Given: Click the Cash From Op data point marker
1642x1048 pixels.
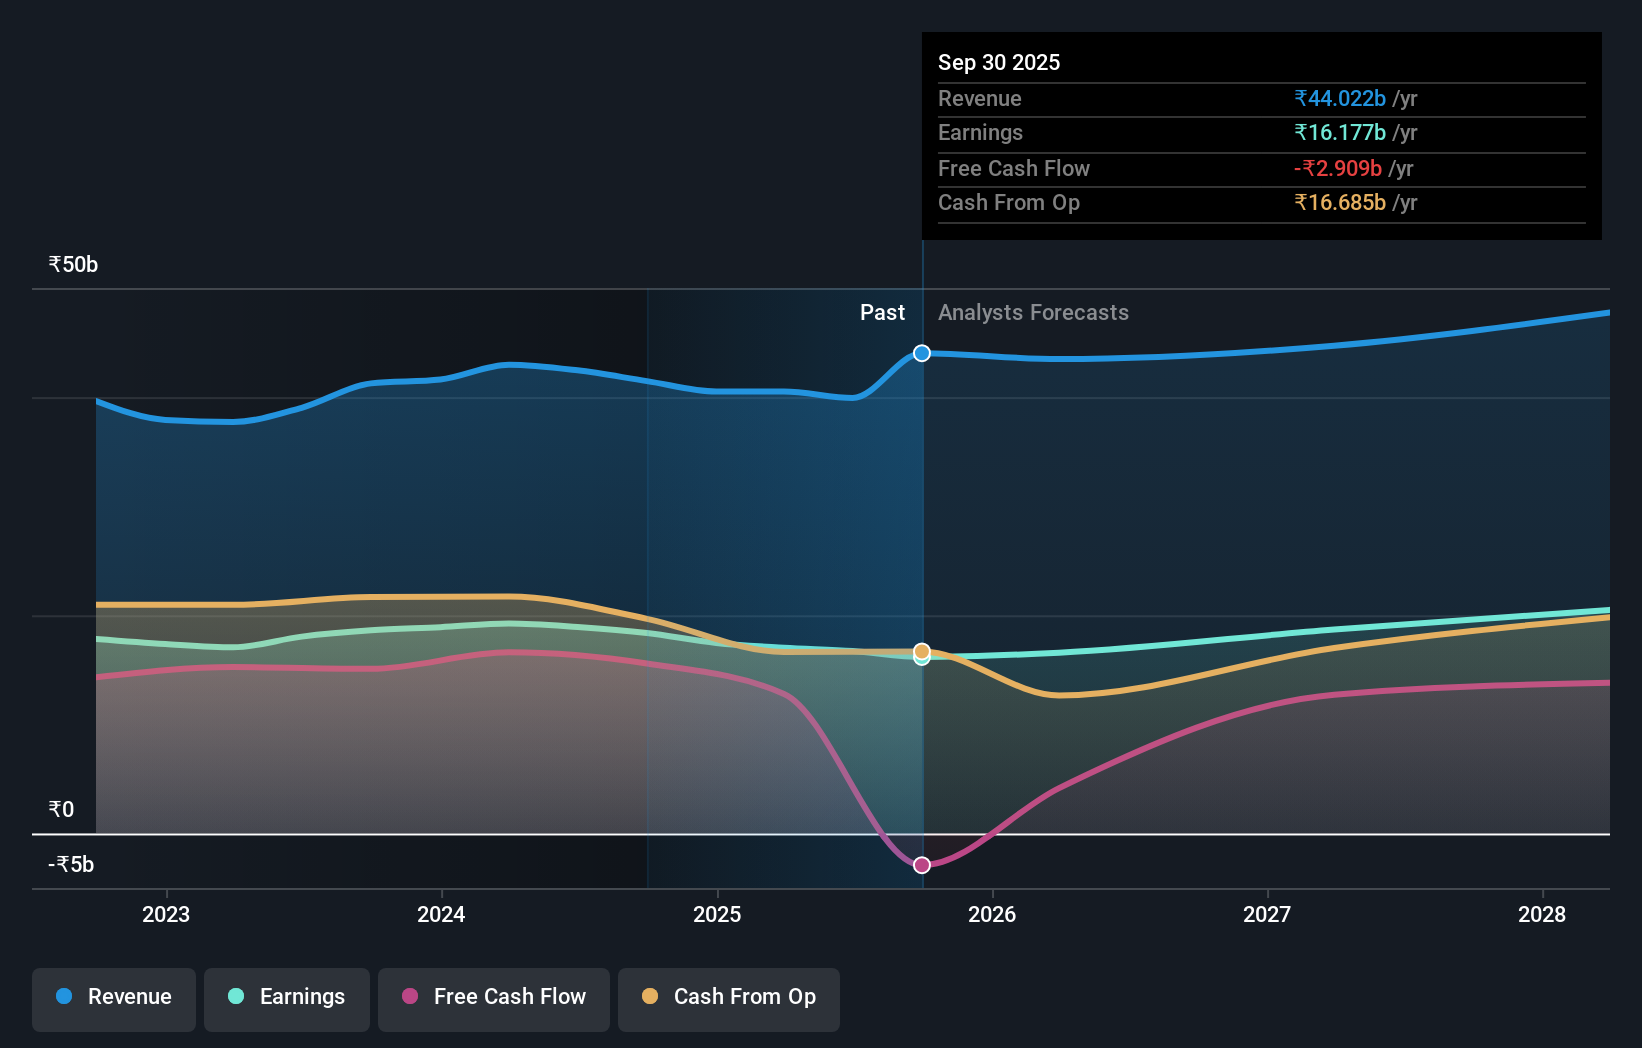Looking at the screenshot, I should pyautogui.click(x=921, y=654).
